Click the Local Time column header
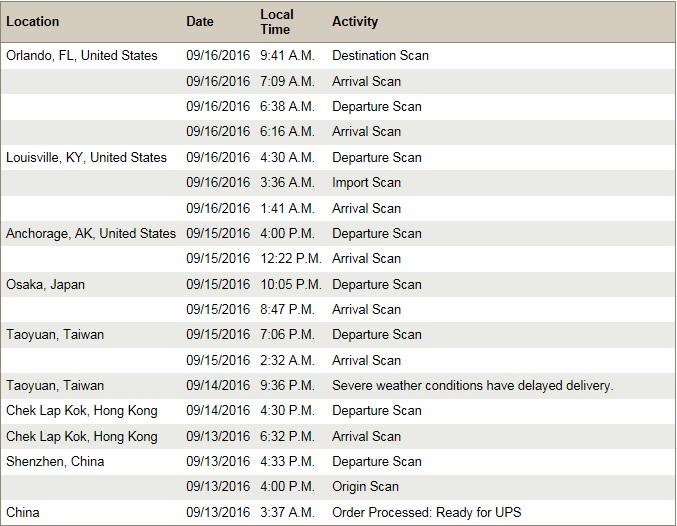 point(277,22)
